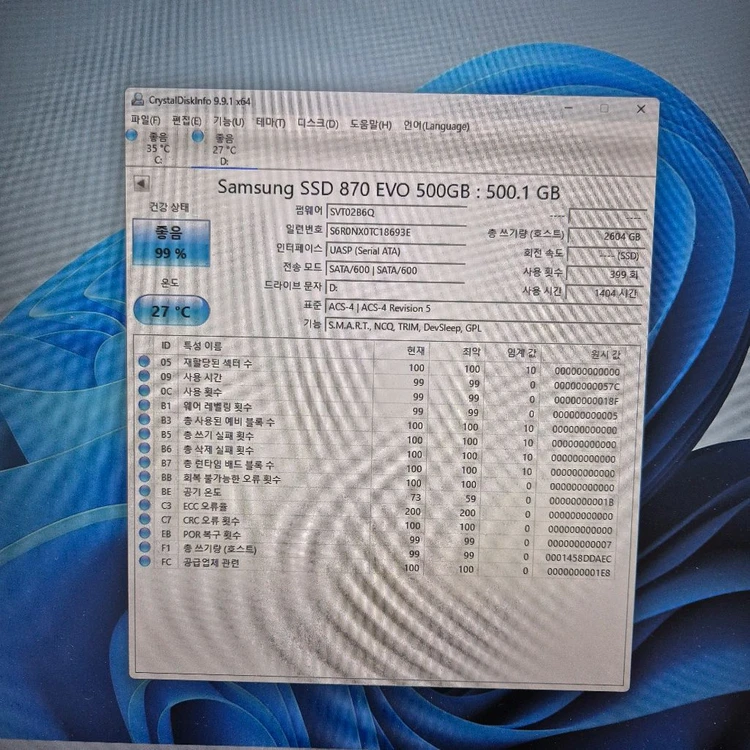
Task: Select the 웨어 레벨링 횟수 attribute row
Action: 378,409
